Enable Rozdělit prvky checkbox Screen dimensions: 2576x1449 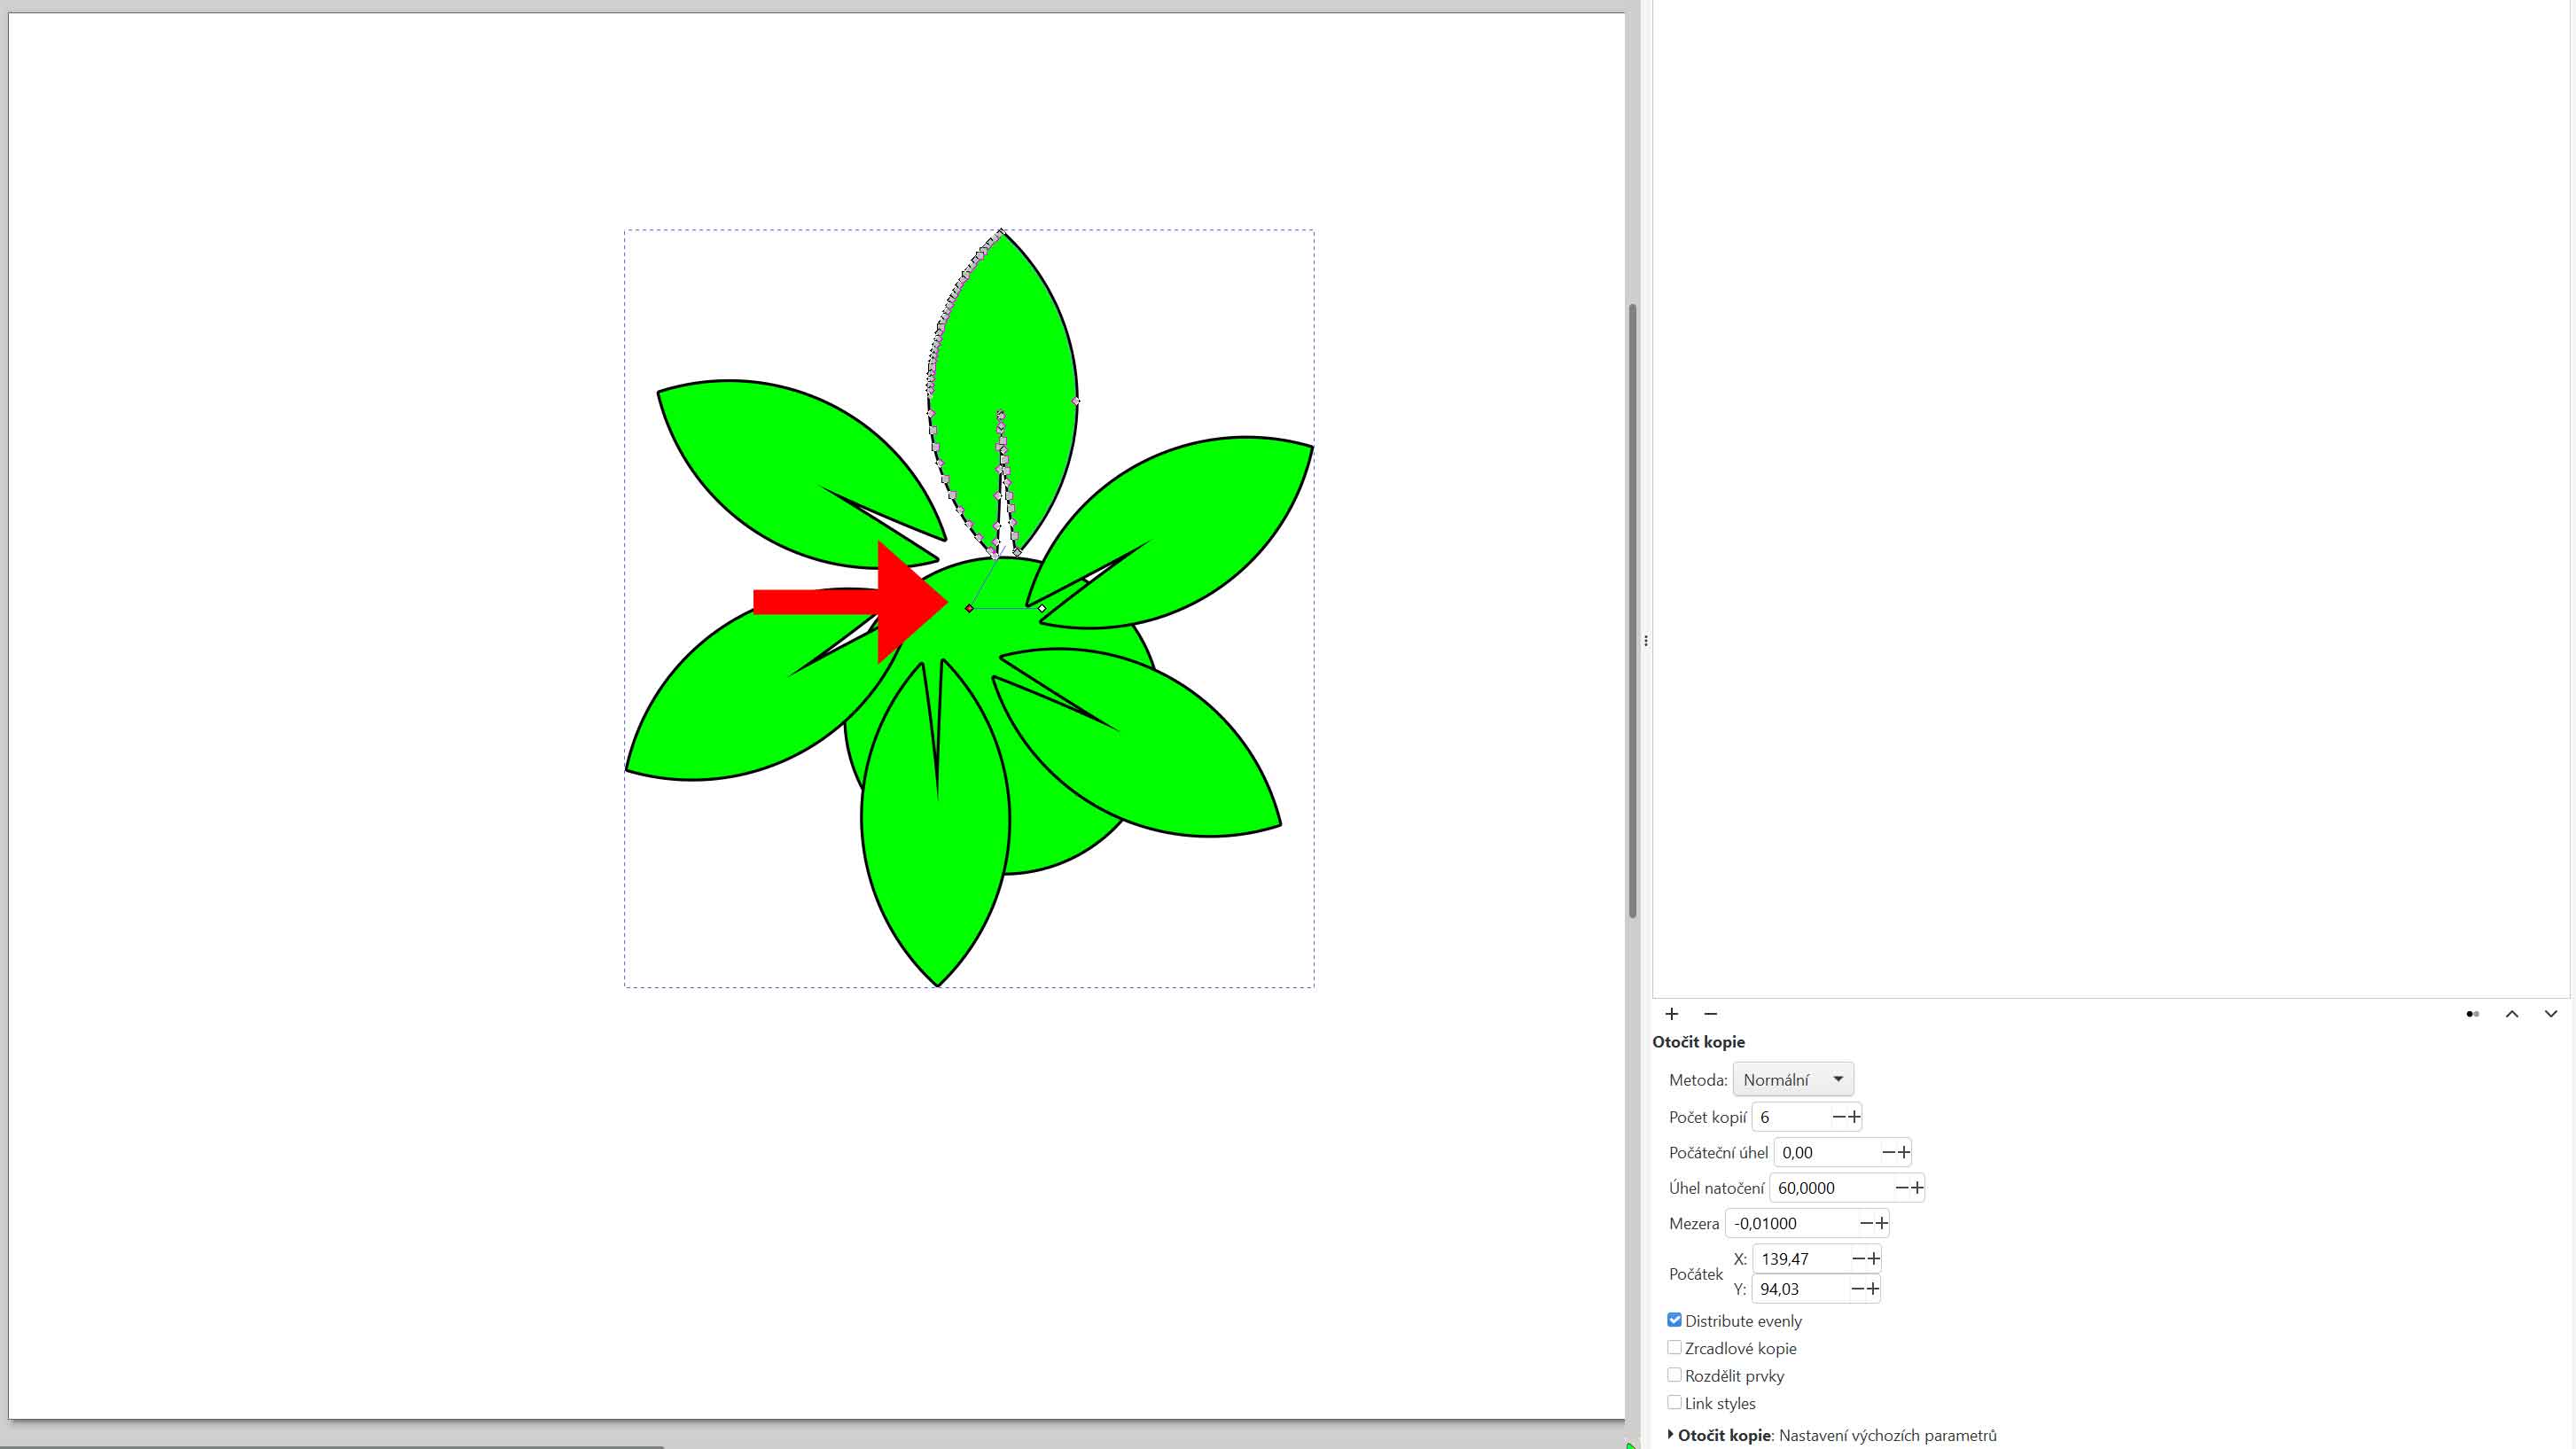click(x=1675, y=1375)
